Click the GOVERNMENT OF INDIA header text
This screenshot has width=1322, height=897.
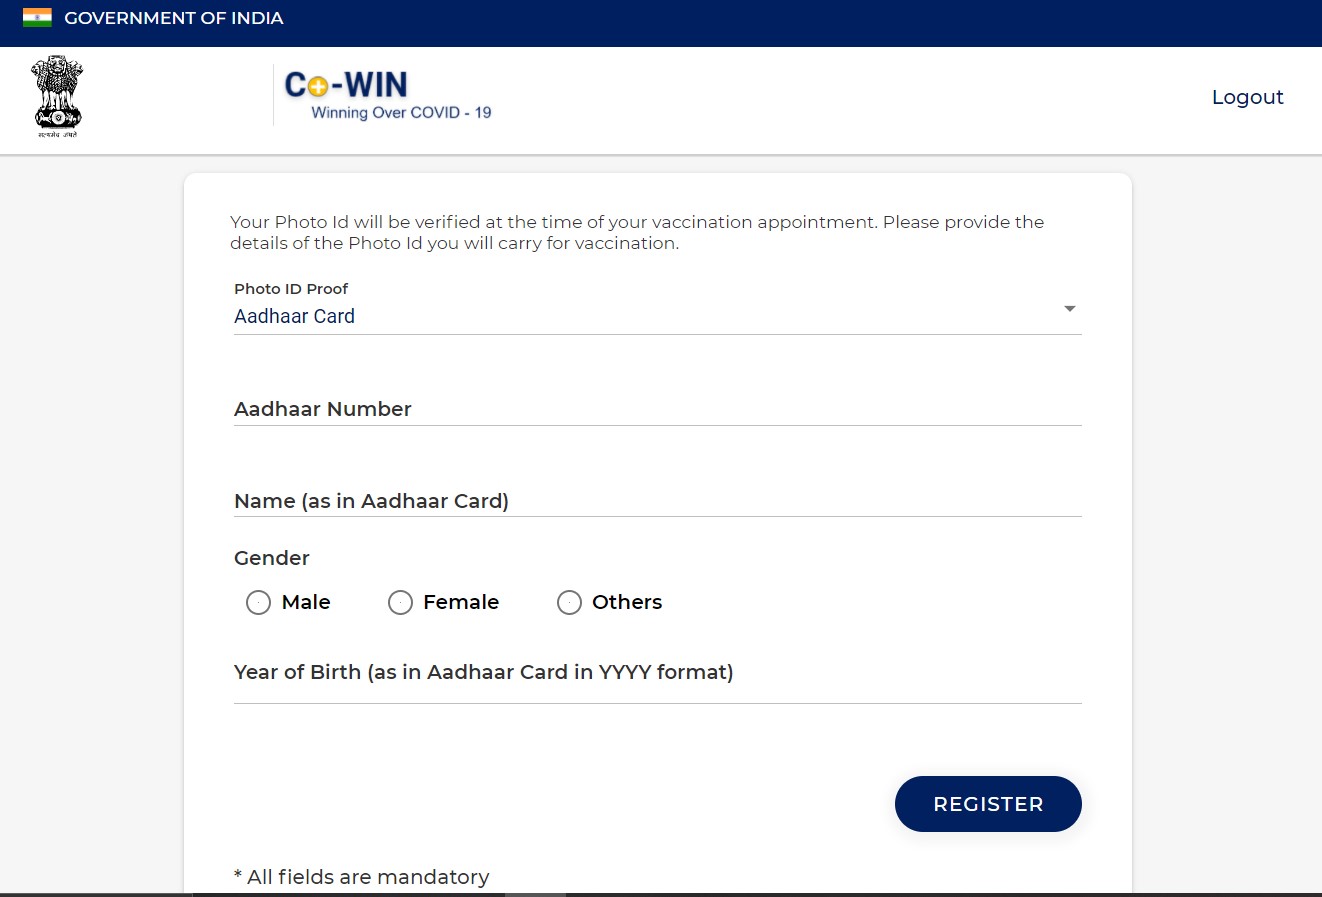click(x=174, y=18)
